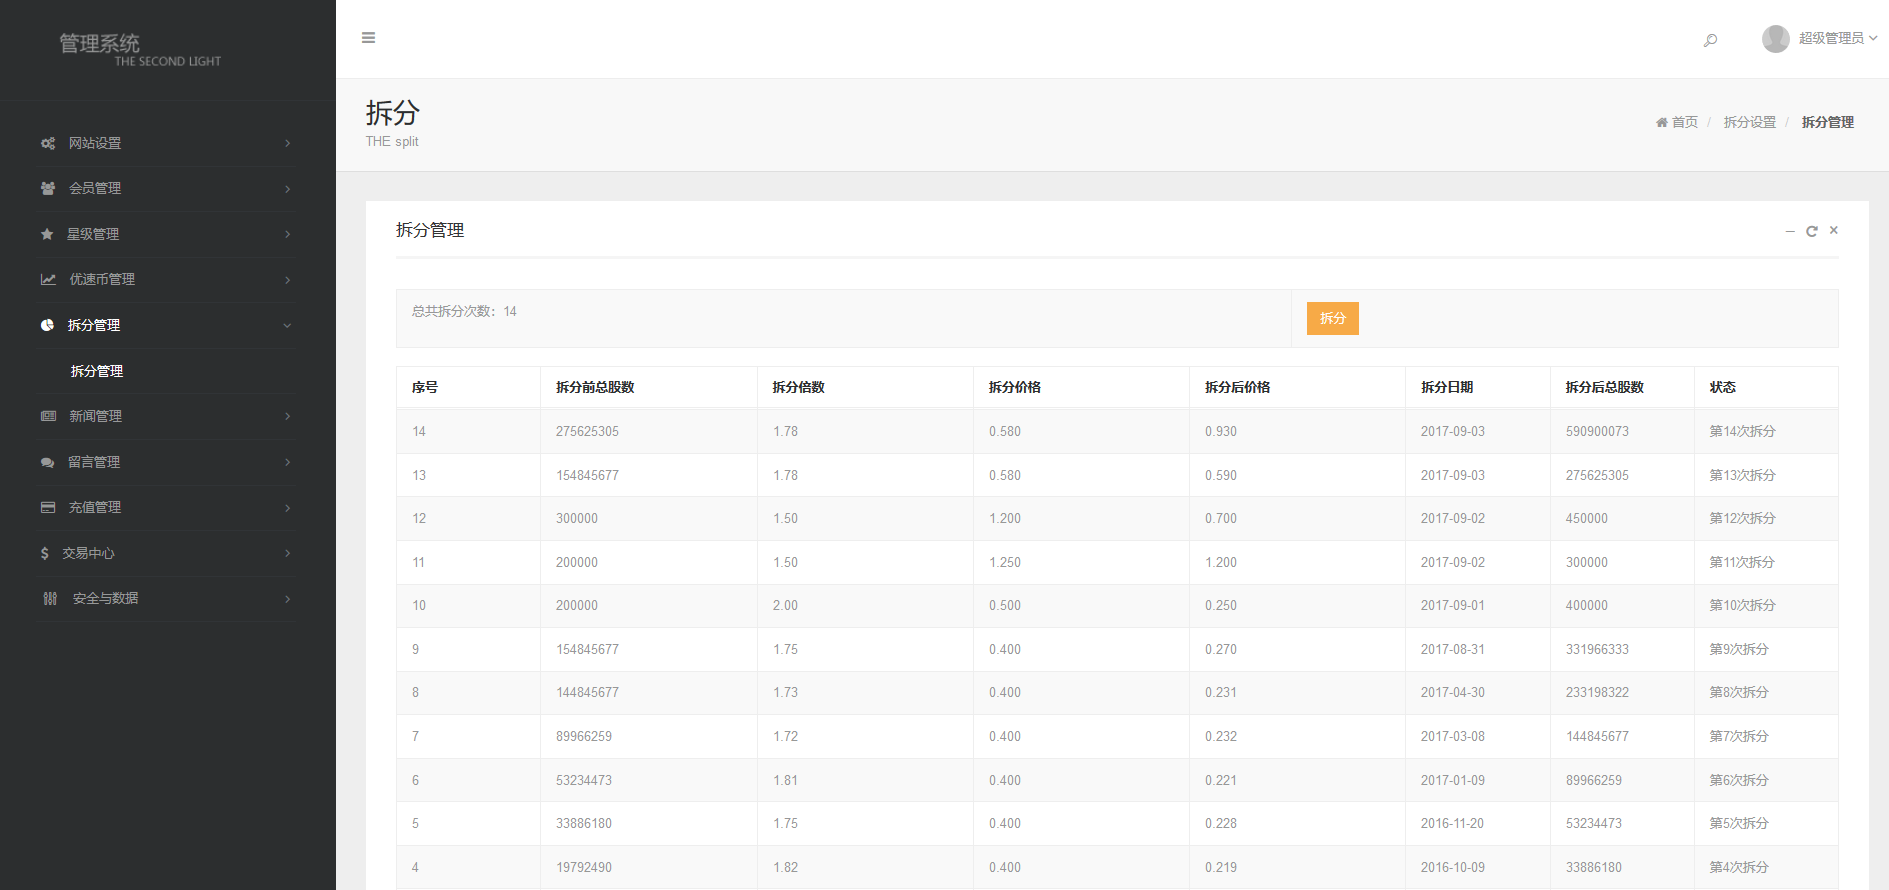Collapse the open 拆分管理 menu chevron
This screenshot has height=890, width=1889.
287,325
